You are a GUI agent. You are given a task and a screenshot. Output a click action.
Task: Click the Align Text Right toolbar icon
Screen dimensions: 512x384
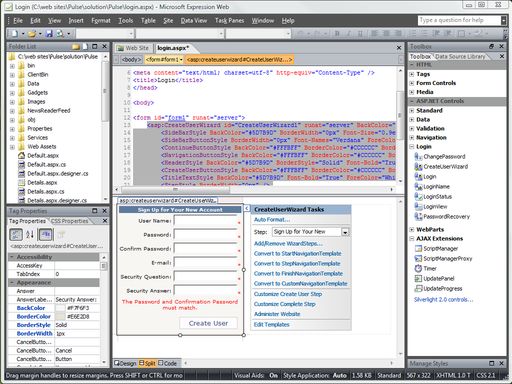[398, 34]
